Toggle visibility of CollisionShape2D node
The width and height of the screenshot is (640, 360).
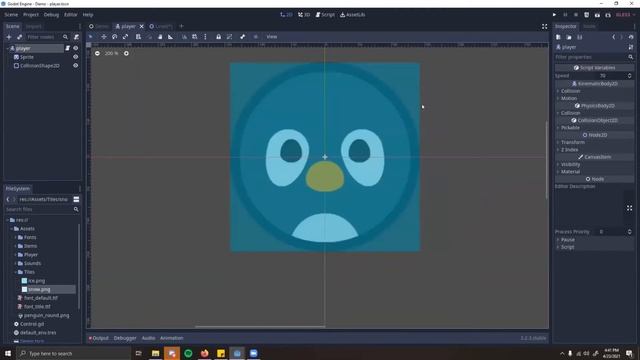pyautogui.click(x=76, y=65)
